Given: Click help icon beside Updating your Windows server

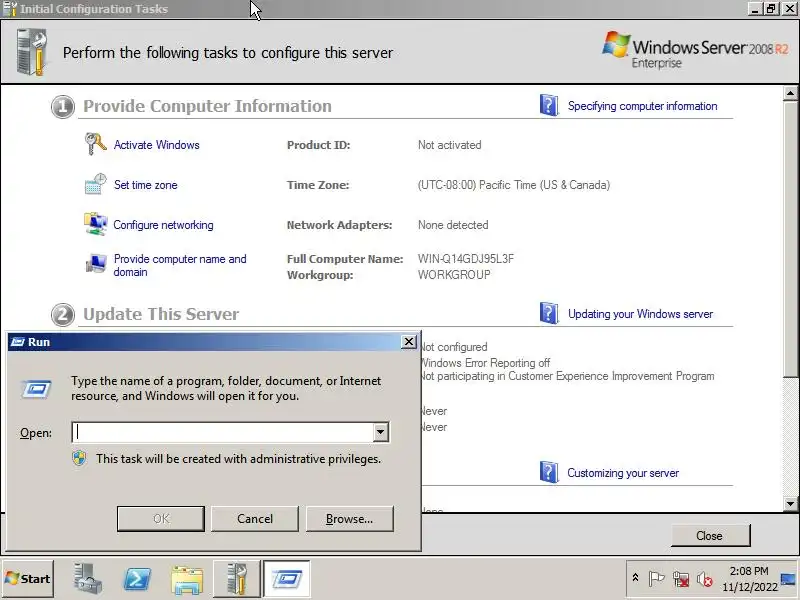Looking at the screenshot, I should point(549,313).
